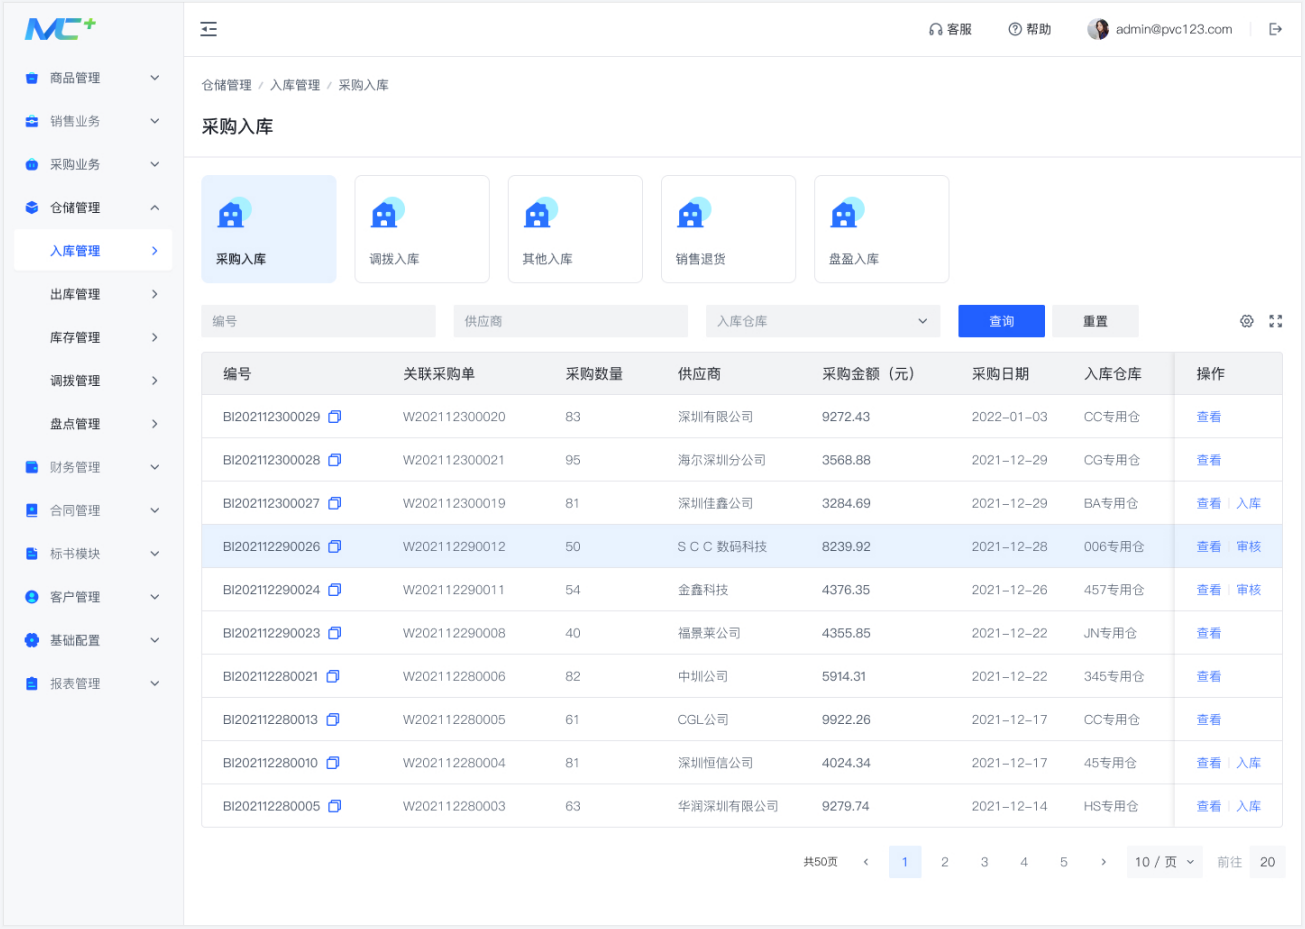This screenshot has height=929, width=1305.
Task: Click 入库 for BI202112280005
Action: [1249, 806]
